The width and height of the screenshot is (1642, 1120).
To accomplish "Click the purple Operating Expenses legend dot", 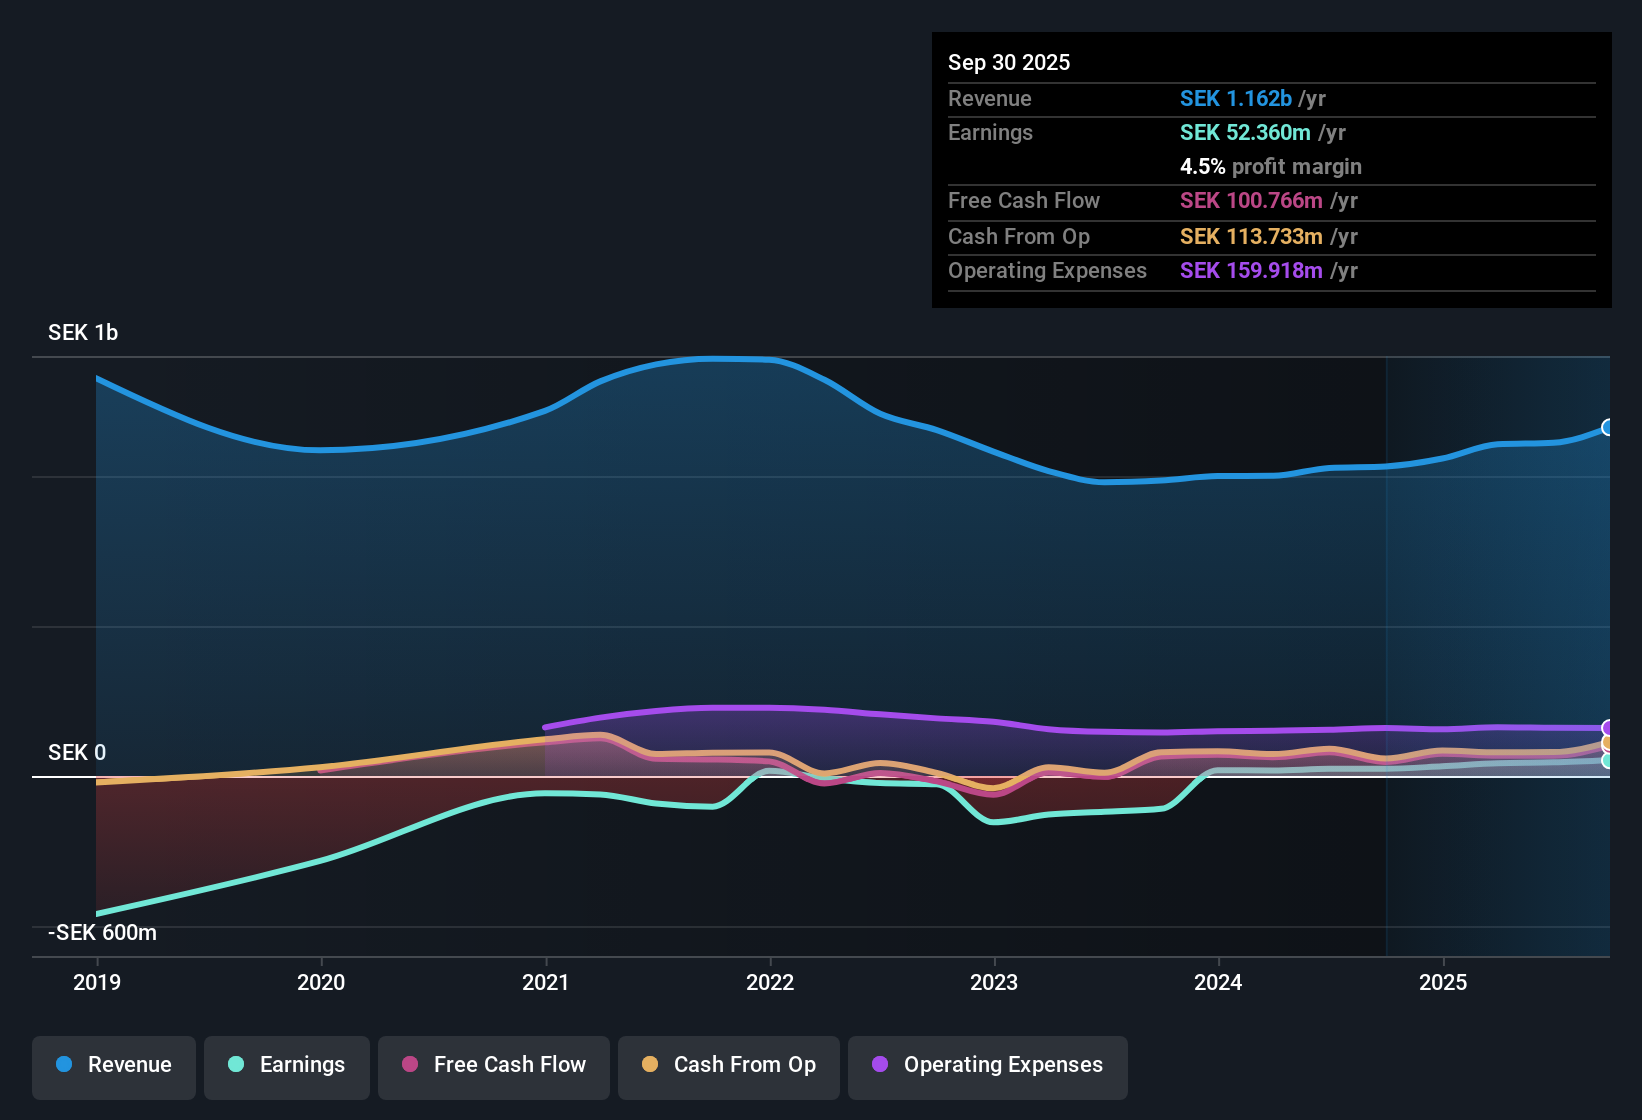I will pyautogui.click(x=880, y=1064).
